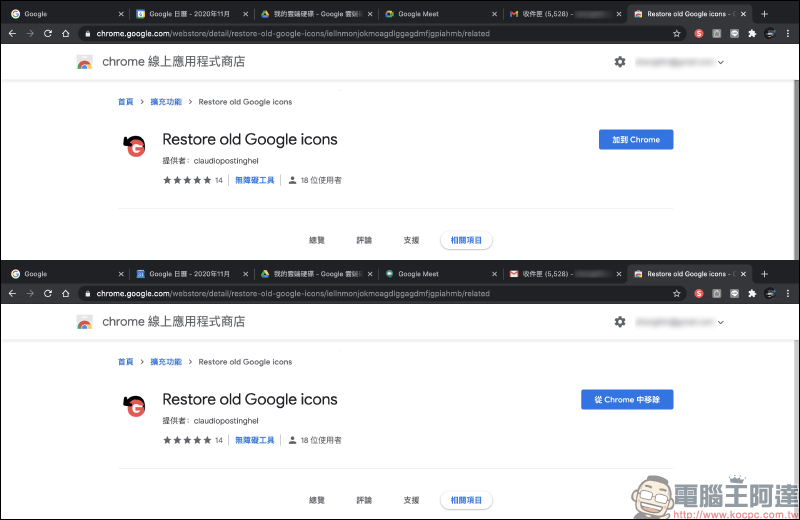Click 首頁 breadcrumb link in bottom window
The image size is (800, 520).
(x=126, y=362)
